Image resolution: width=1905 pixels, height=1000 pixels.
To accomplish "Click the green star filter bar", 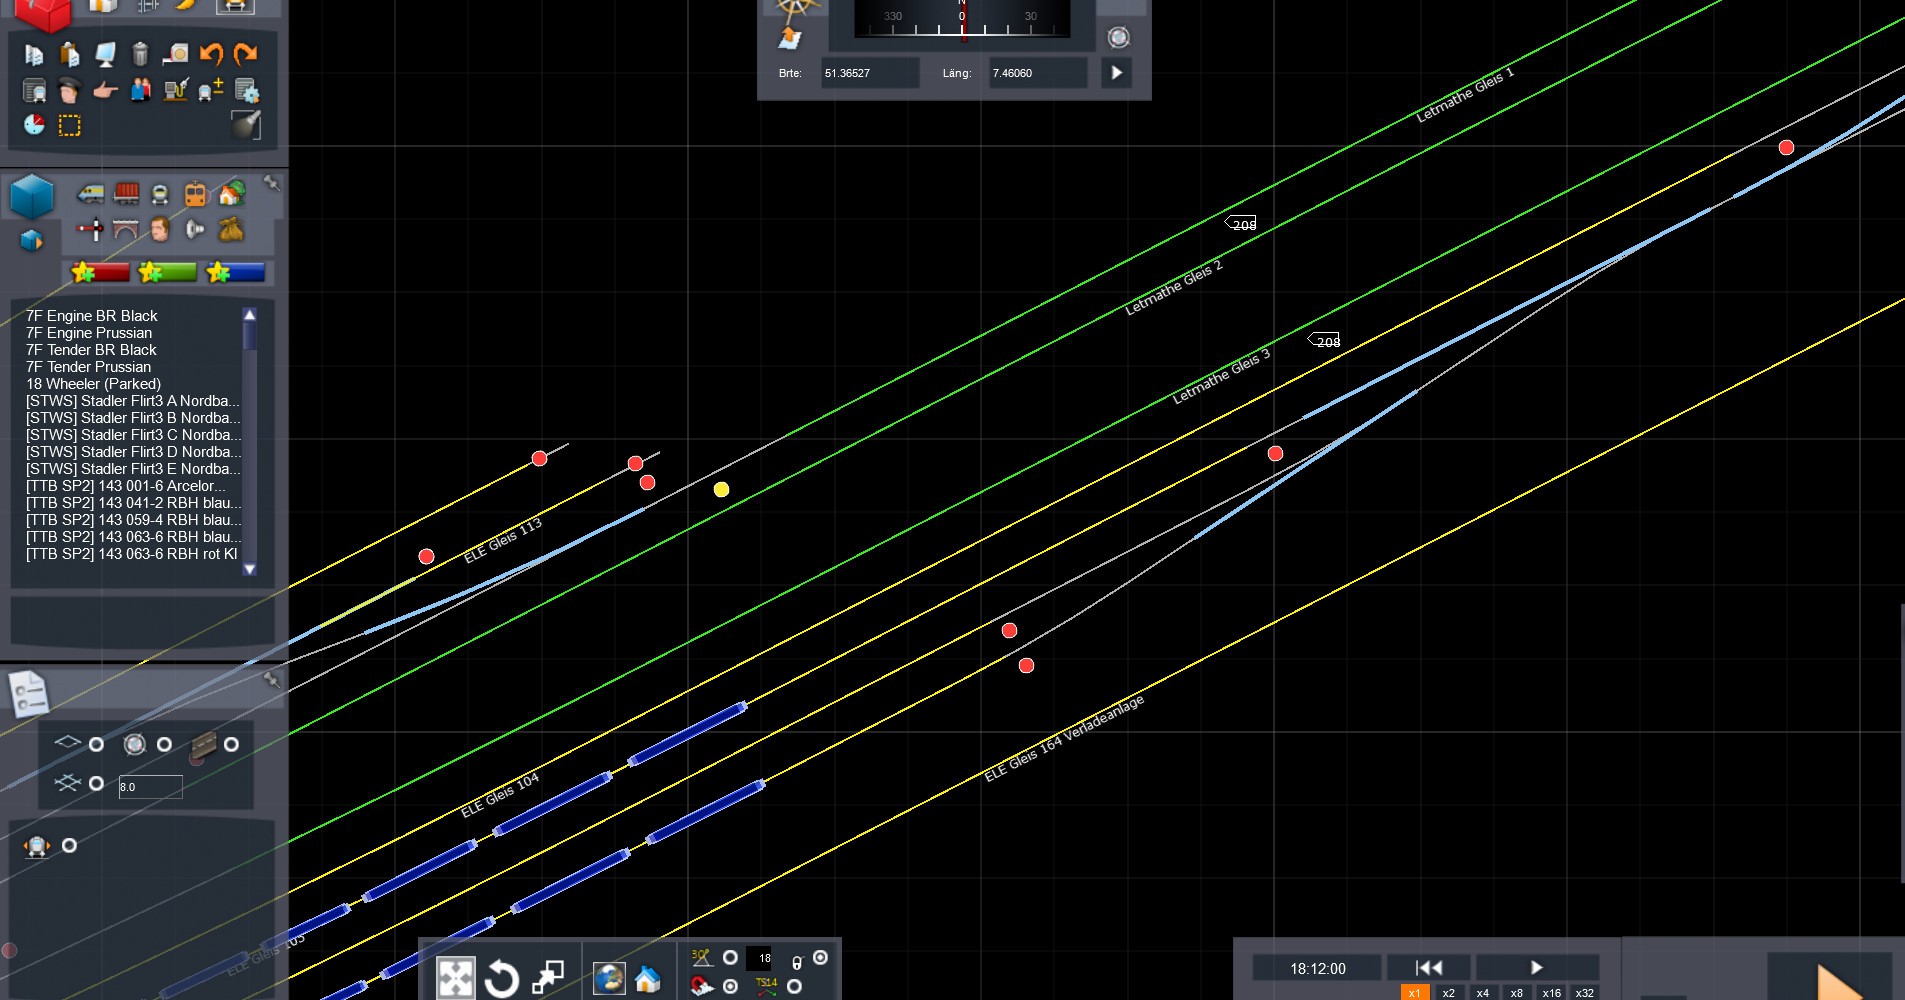I will coord(167,272).
